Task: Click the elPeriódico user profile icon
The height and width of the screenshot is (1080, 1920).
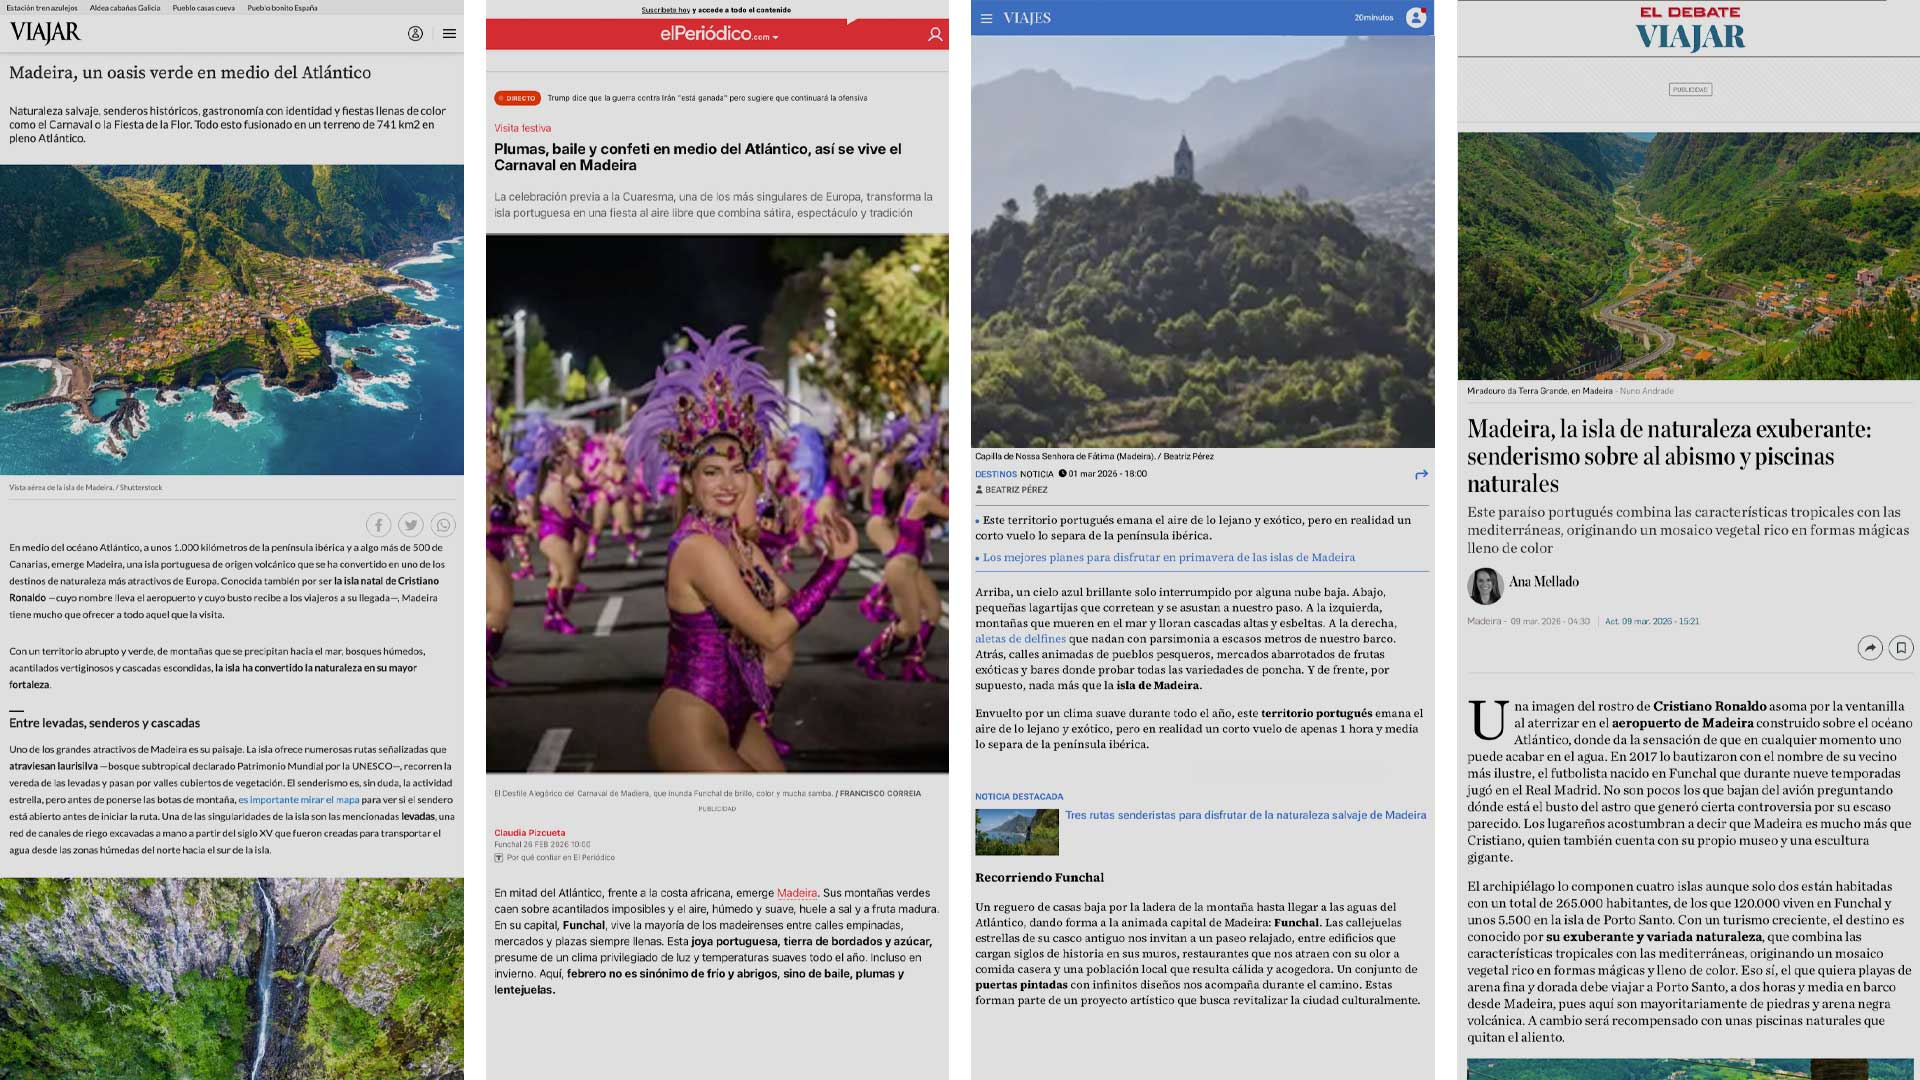Action: 934,34
